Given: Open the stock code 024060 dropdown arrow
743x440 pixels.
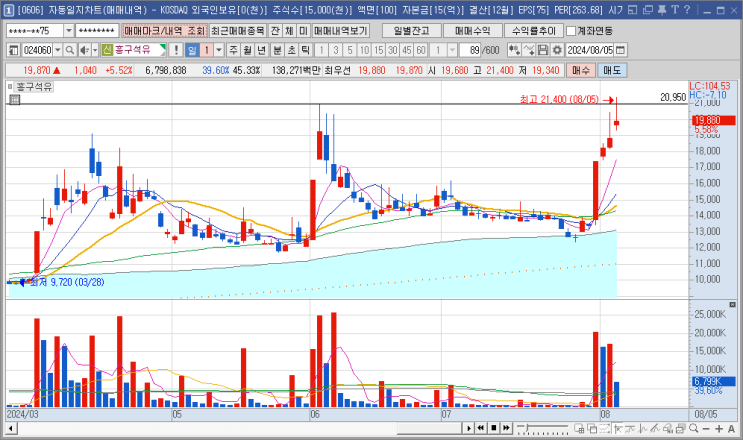Looking at the screenshot, I should 58,50.
